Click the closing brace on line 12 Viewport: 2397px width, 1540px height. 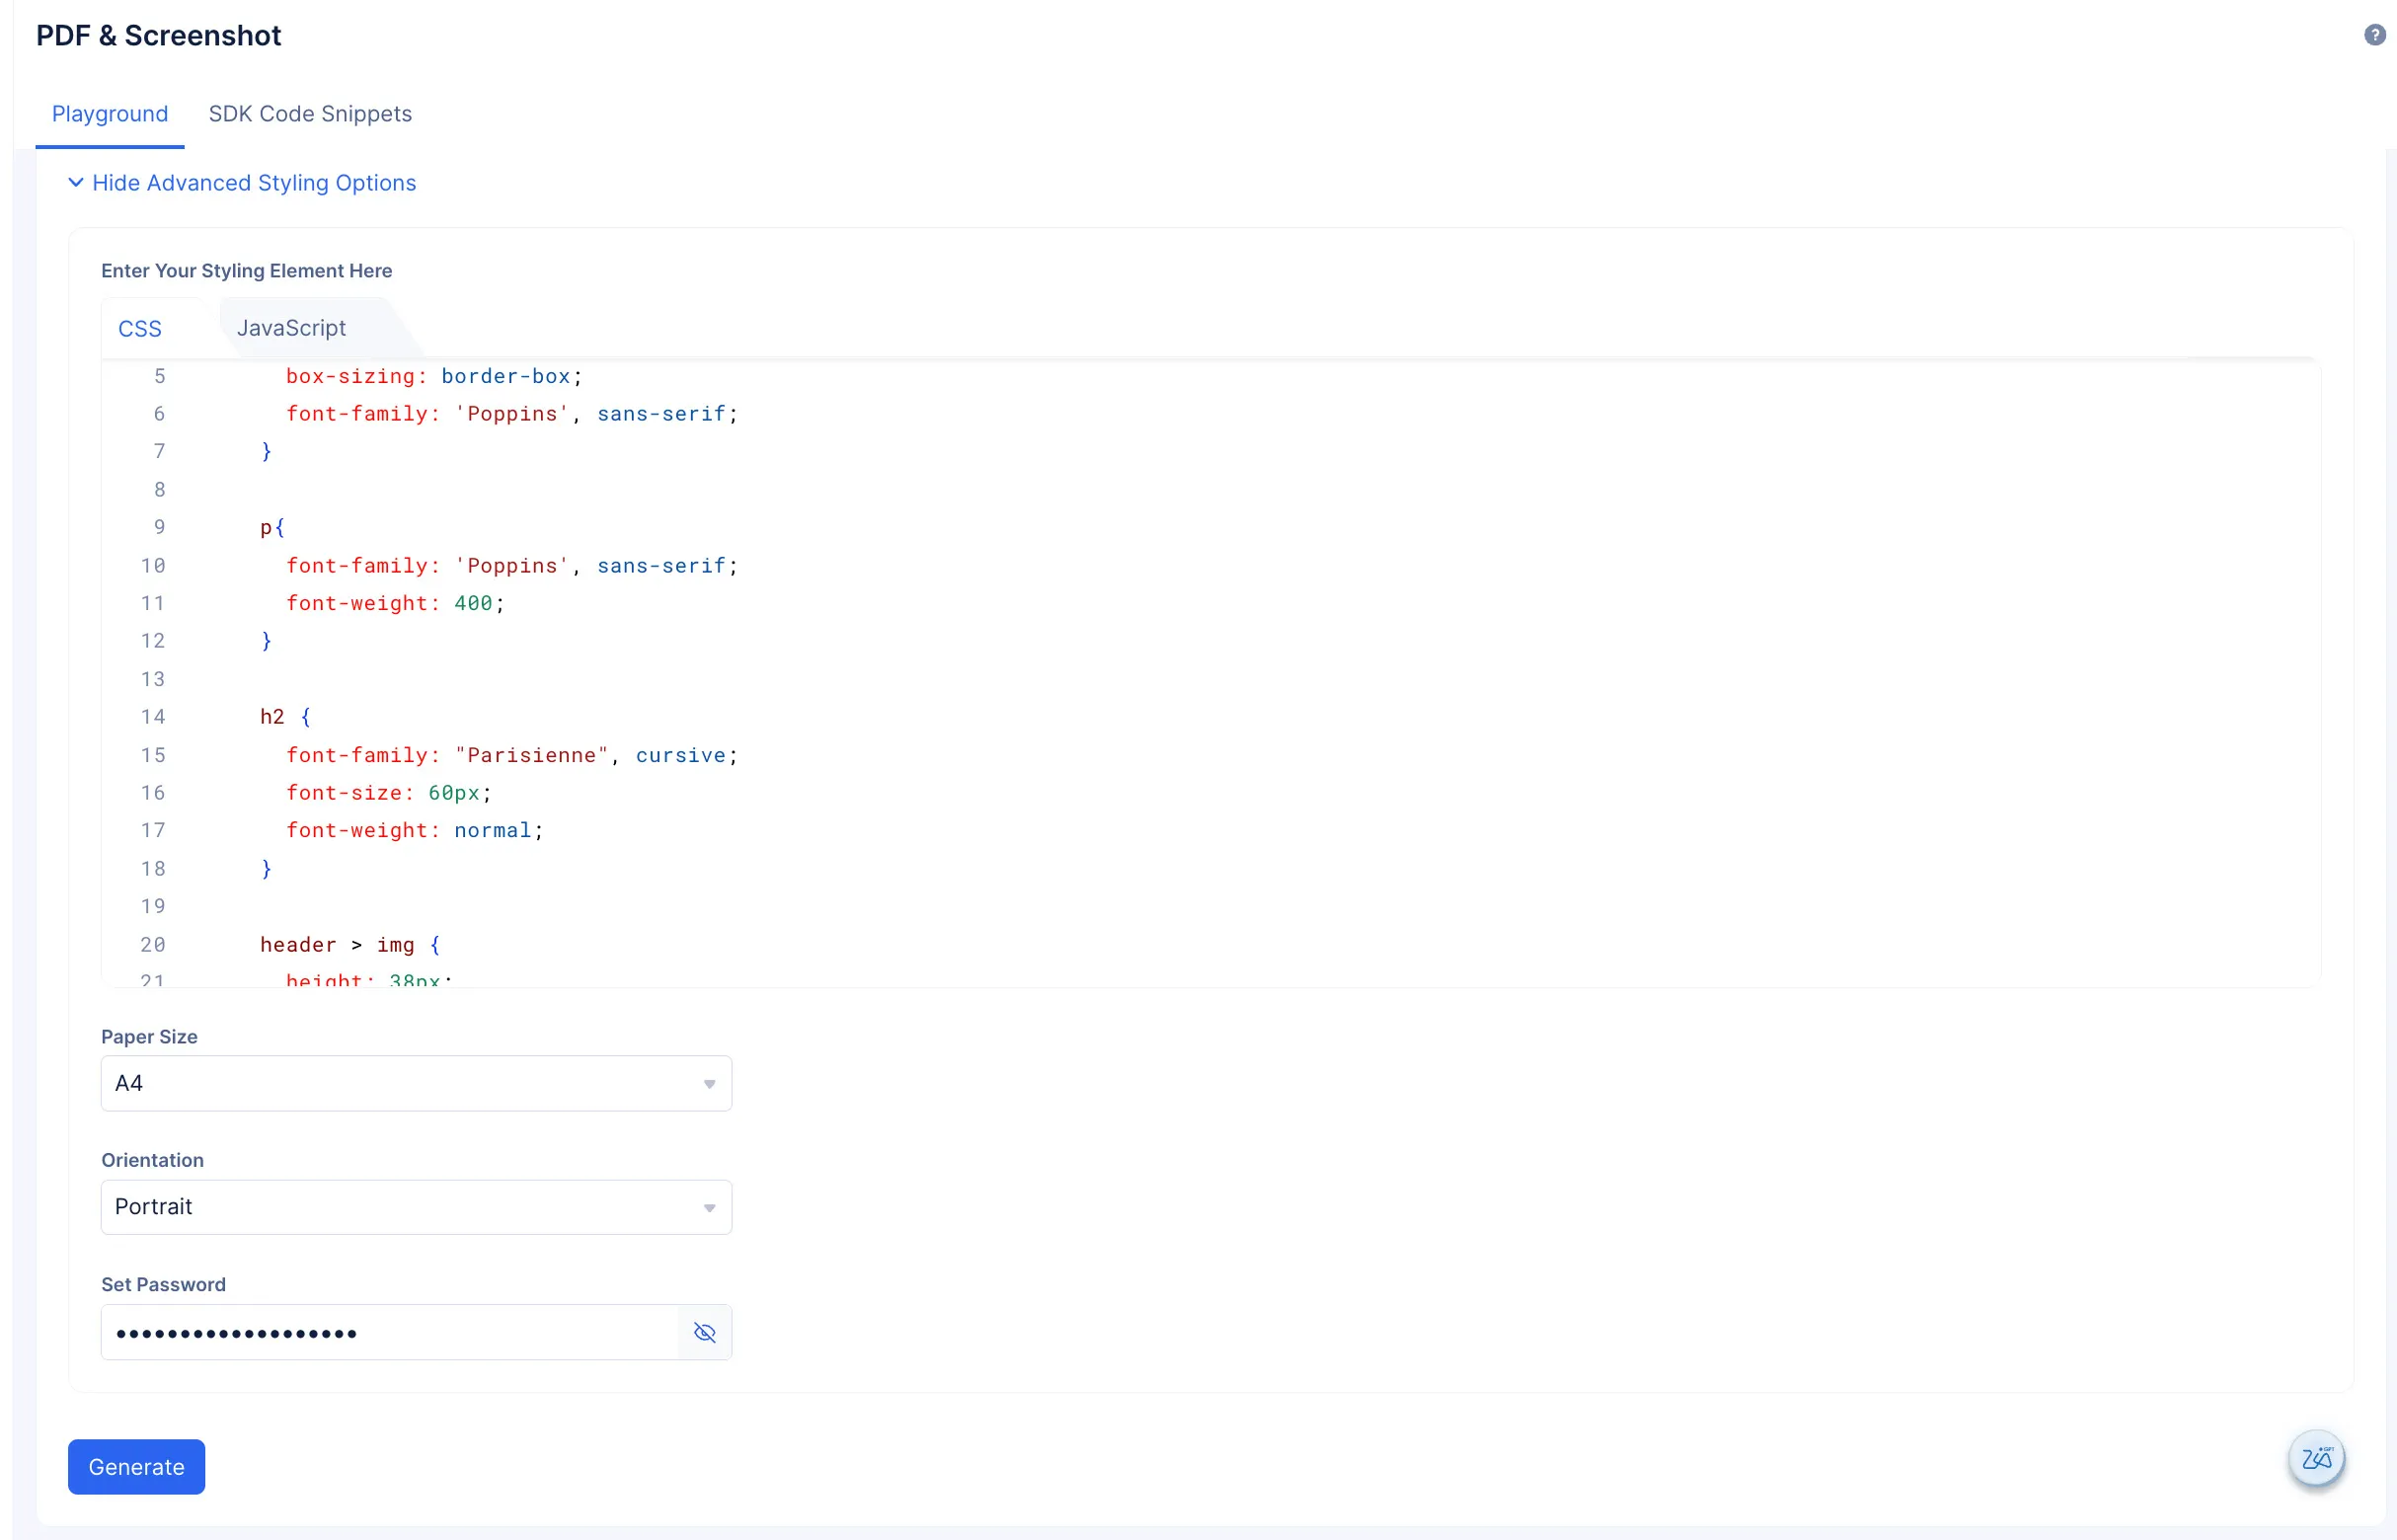tap(266, 641)
